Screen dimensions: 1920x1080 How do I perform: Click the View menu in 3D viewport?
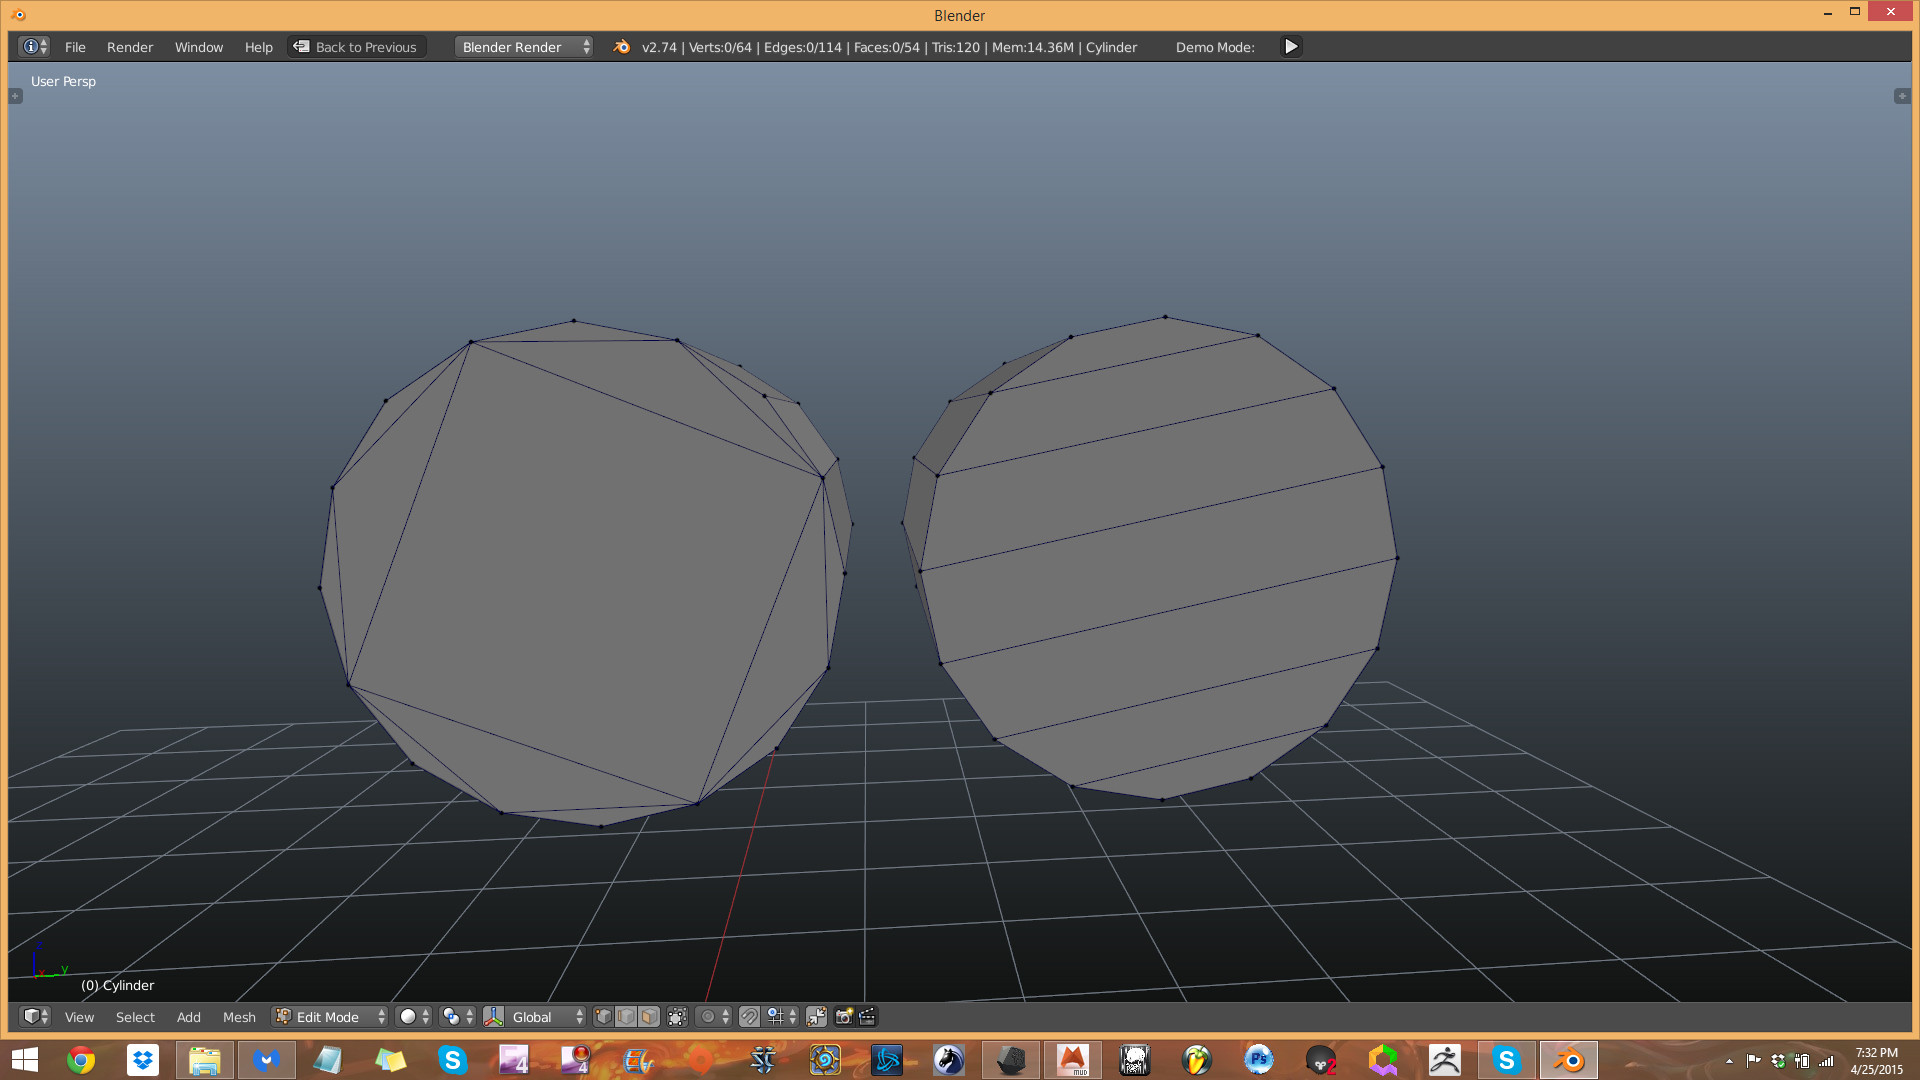click(79, 1015)
